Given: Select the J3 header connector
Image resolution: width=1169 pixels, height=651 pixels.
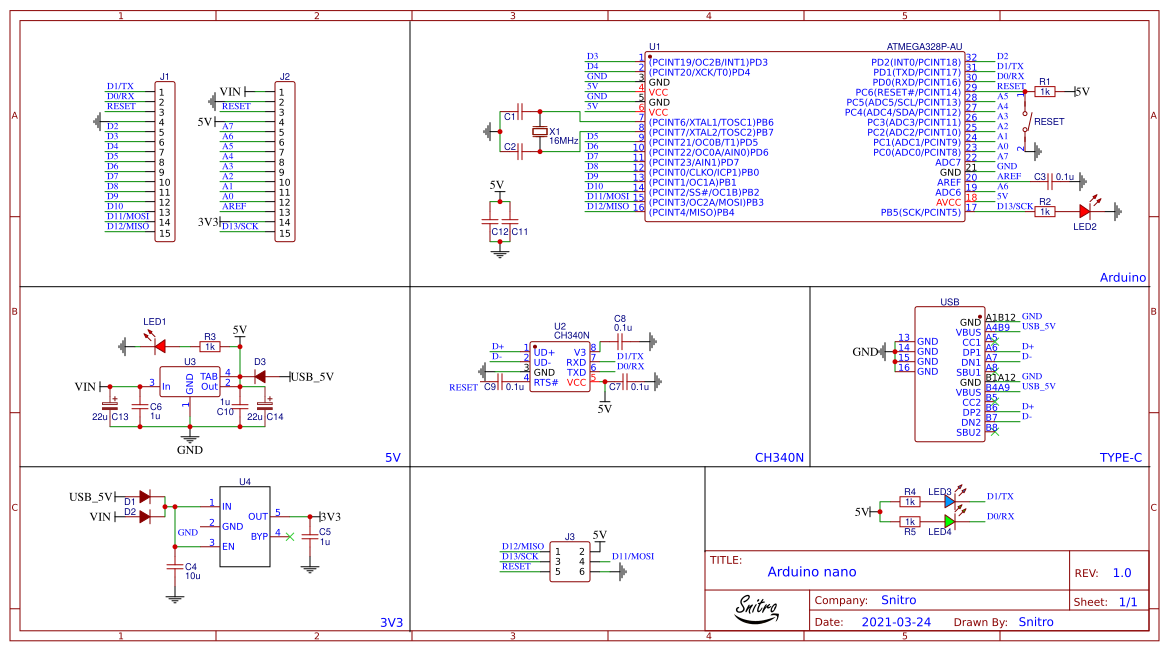Looking at the screenshot, I should click(569, 560).
